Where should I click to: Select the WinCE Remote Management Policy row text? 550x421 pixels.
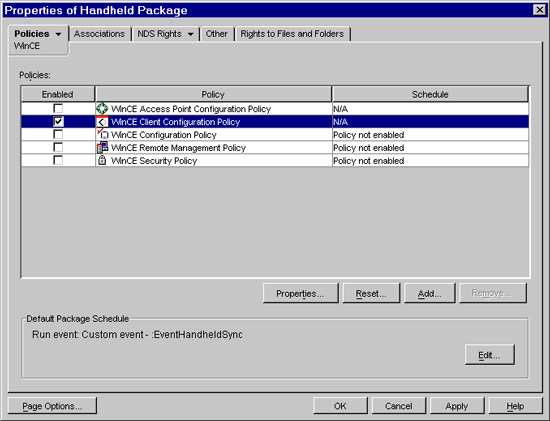178,148
